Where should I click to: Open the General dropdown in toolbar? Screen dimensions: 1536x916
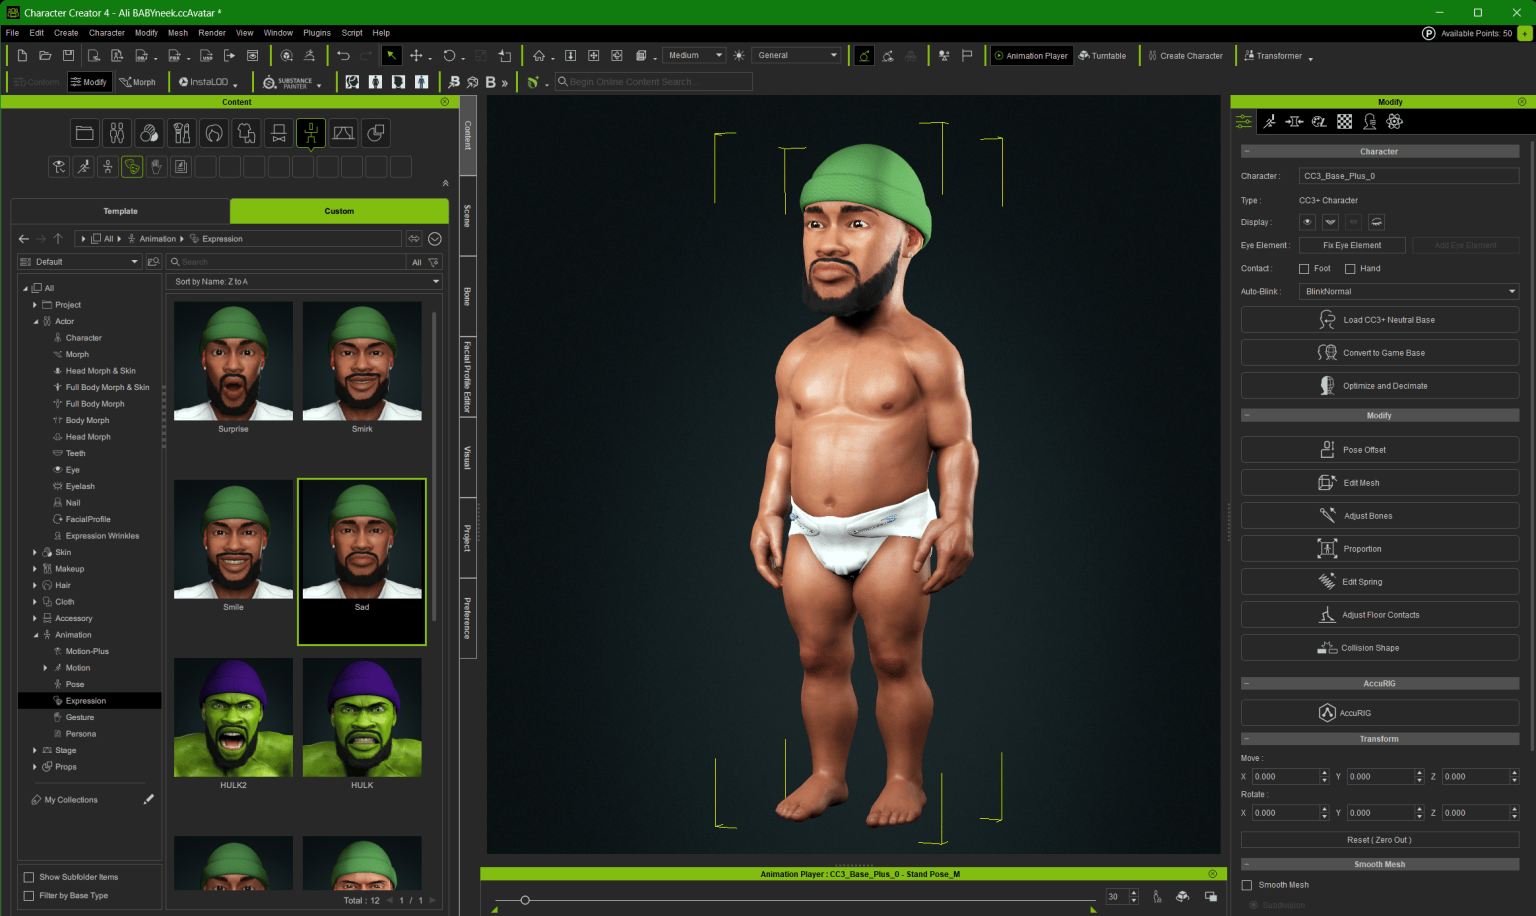797,56
